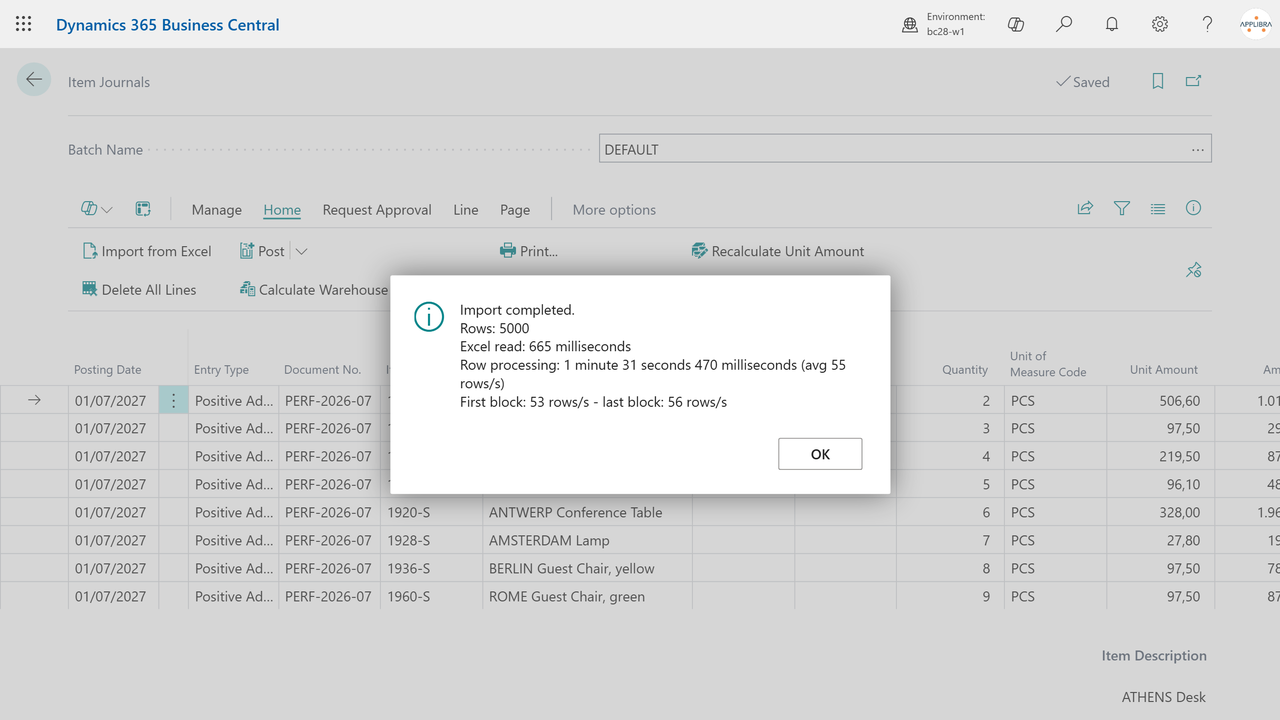Open Copilot from the top bar
The height and width of the screenshot is (720, 1280).
coord(1016,24)
